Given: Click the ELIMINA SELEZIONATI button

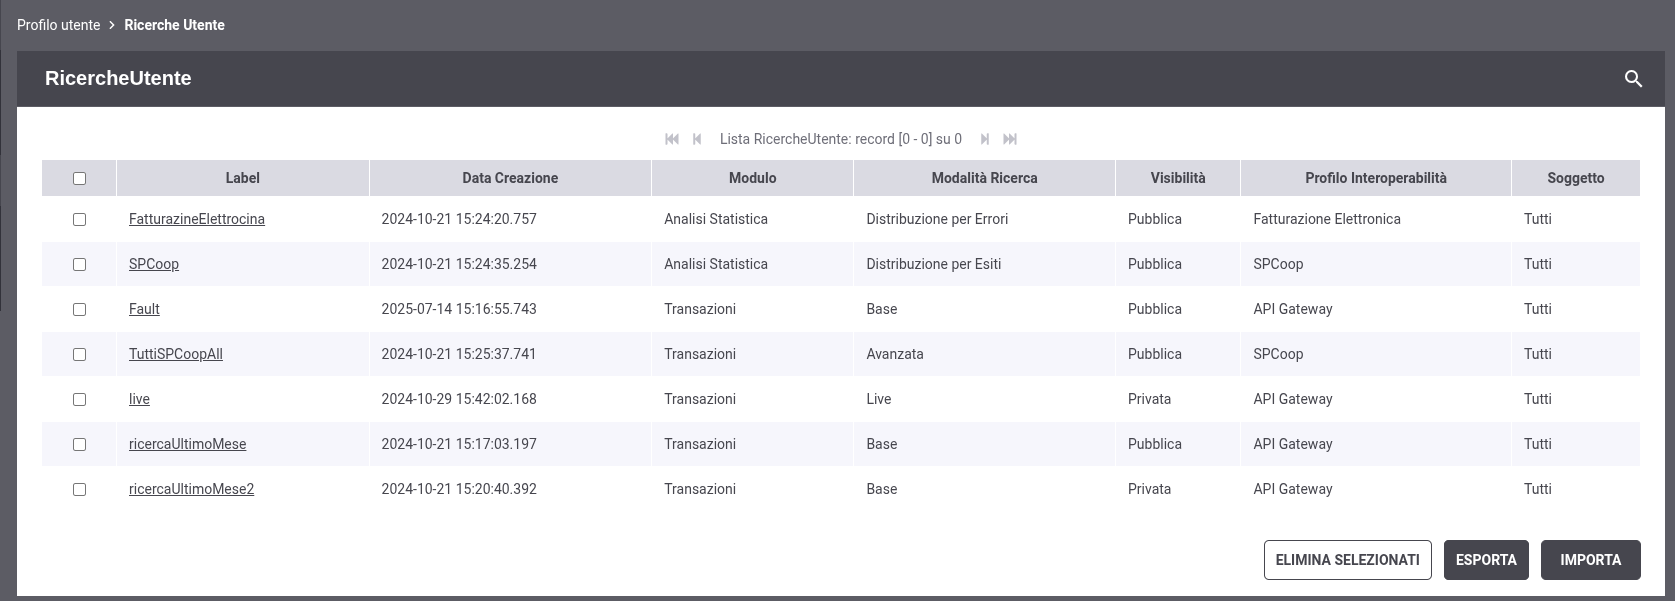Looking at the screenshot, I should (x=1347, y=560).
